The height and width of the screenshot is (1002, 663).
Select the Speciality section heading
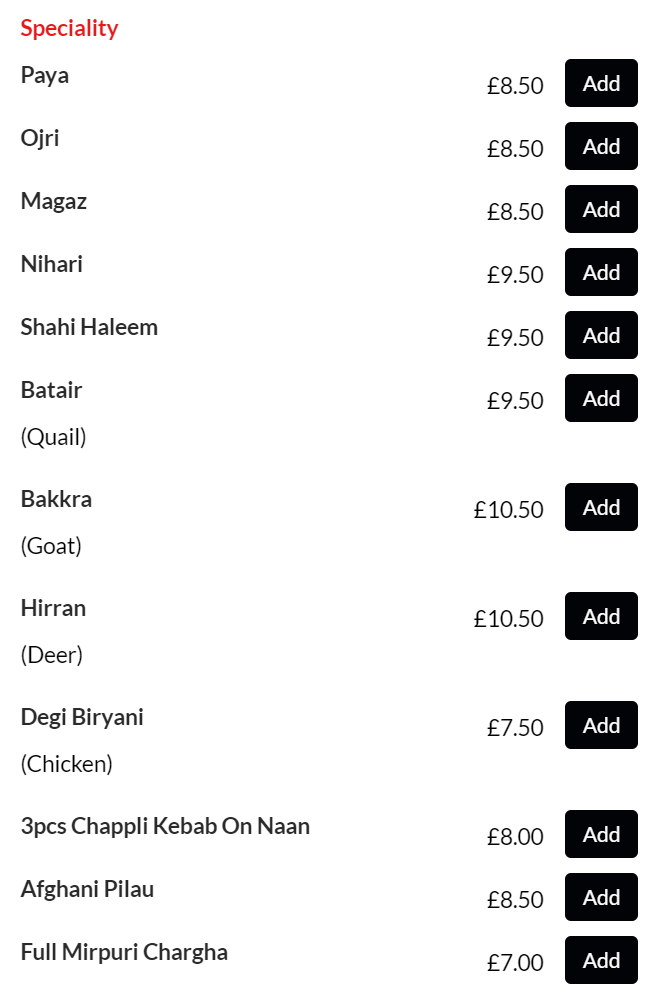coord(69,28)
